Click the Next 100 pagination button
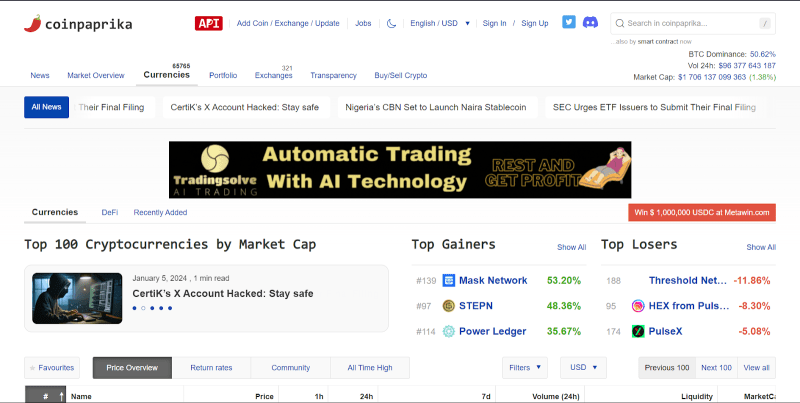The width and height of the screenshot is (800, 403). [716, 368]
